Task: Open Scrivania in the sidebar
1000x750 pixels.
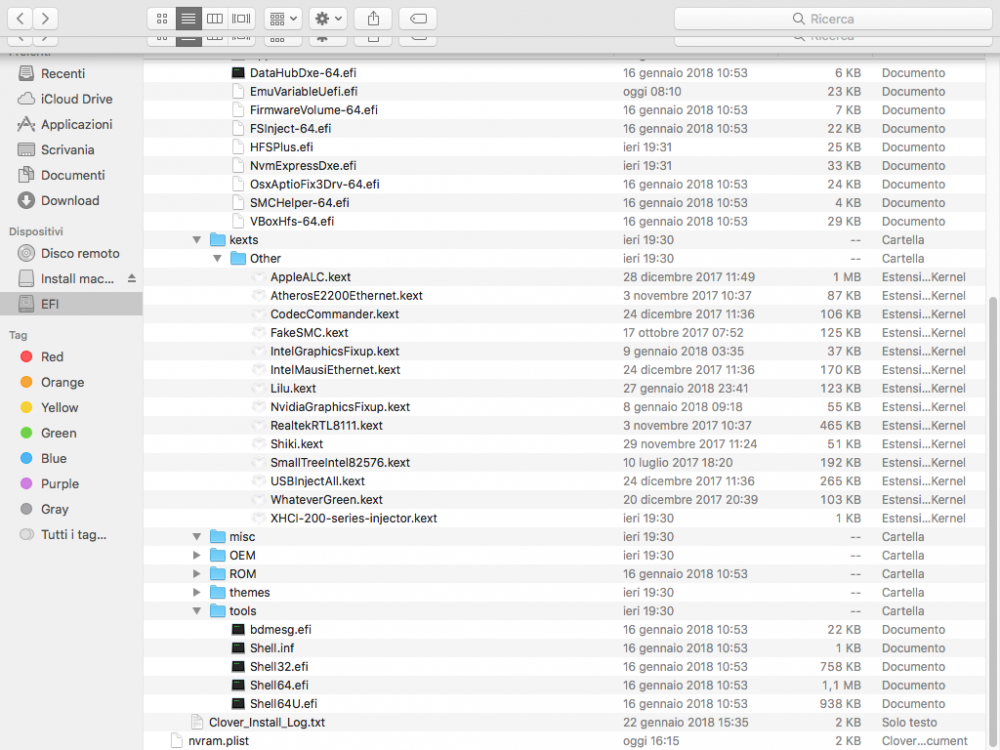Action: click(x=55, y=150)
